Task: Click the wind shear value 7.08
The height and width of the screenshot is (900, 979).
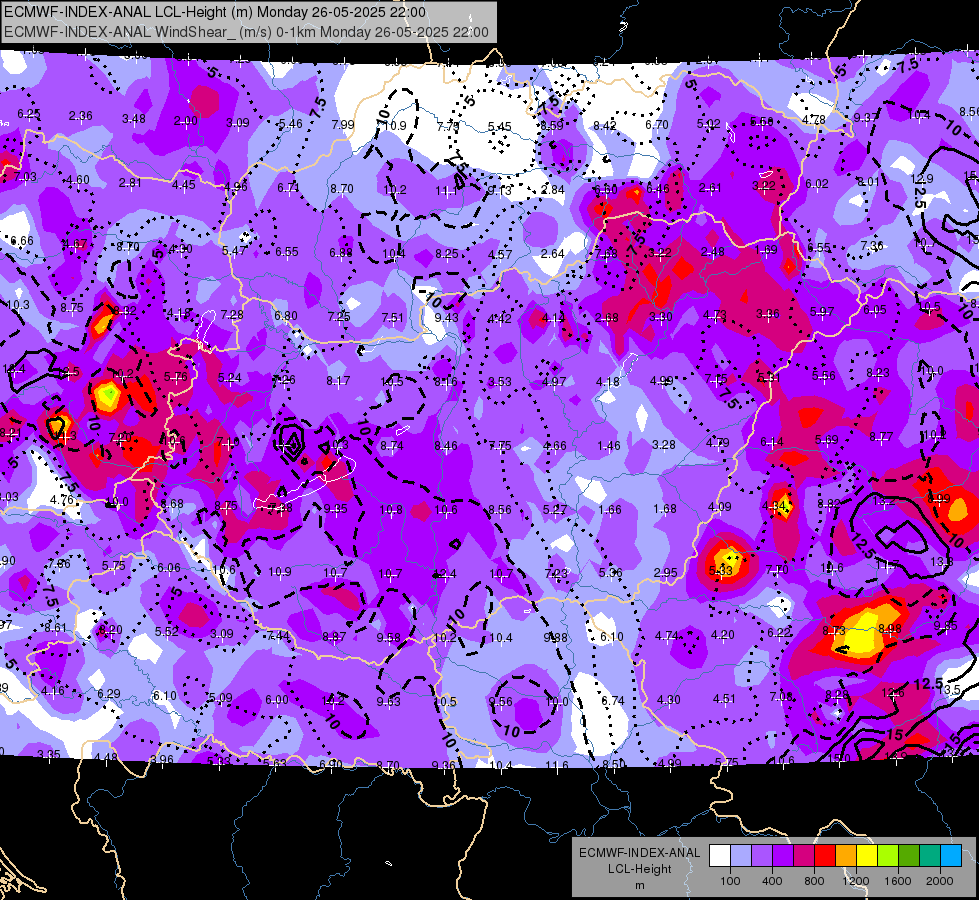Action: coord(781,696)
